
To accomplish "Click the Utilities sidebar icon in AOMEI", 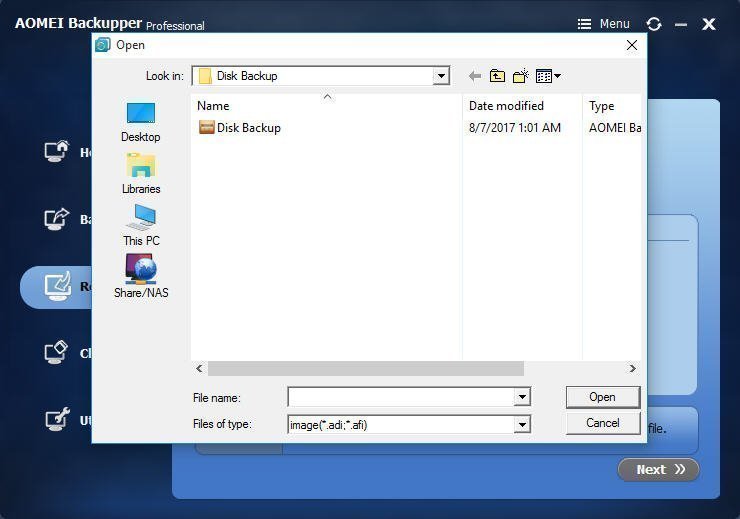I will pyautogui.click(x=57, y=419).
